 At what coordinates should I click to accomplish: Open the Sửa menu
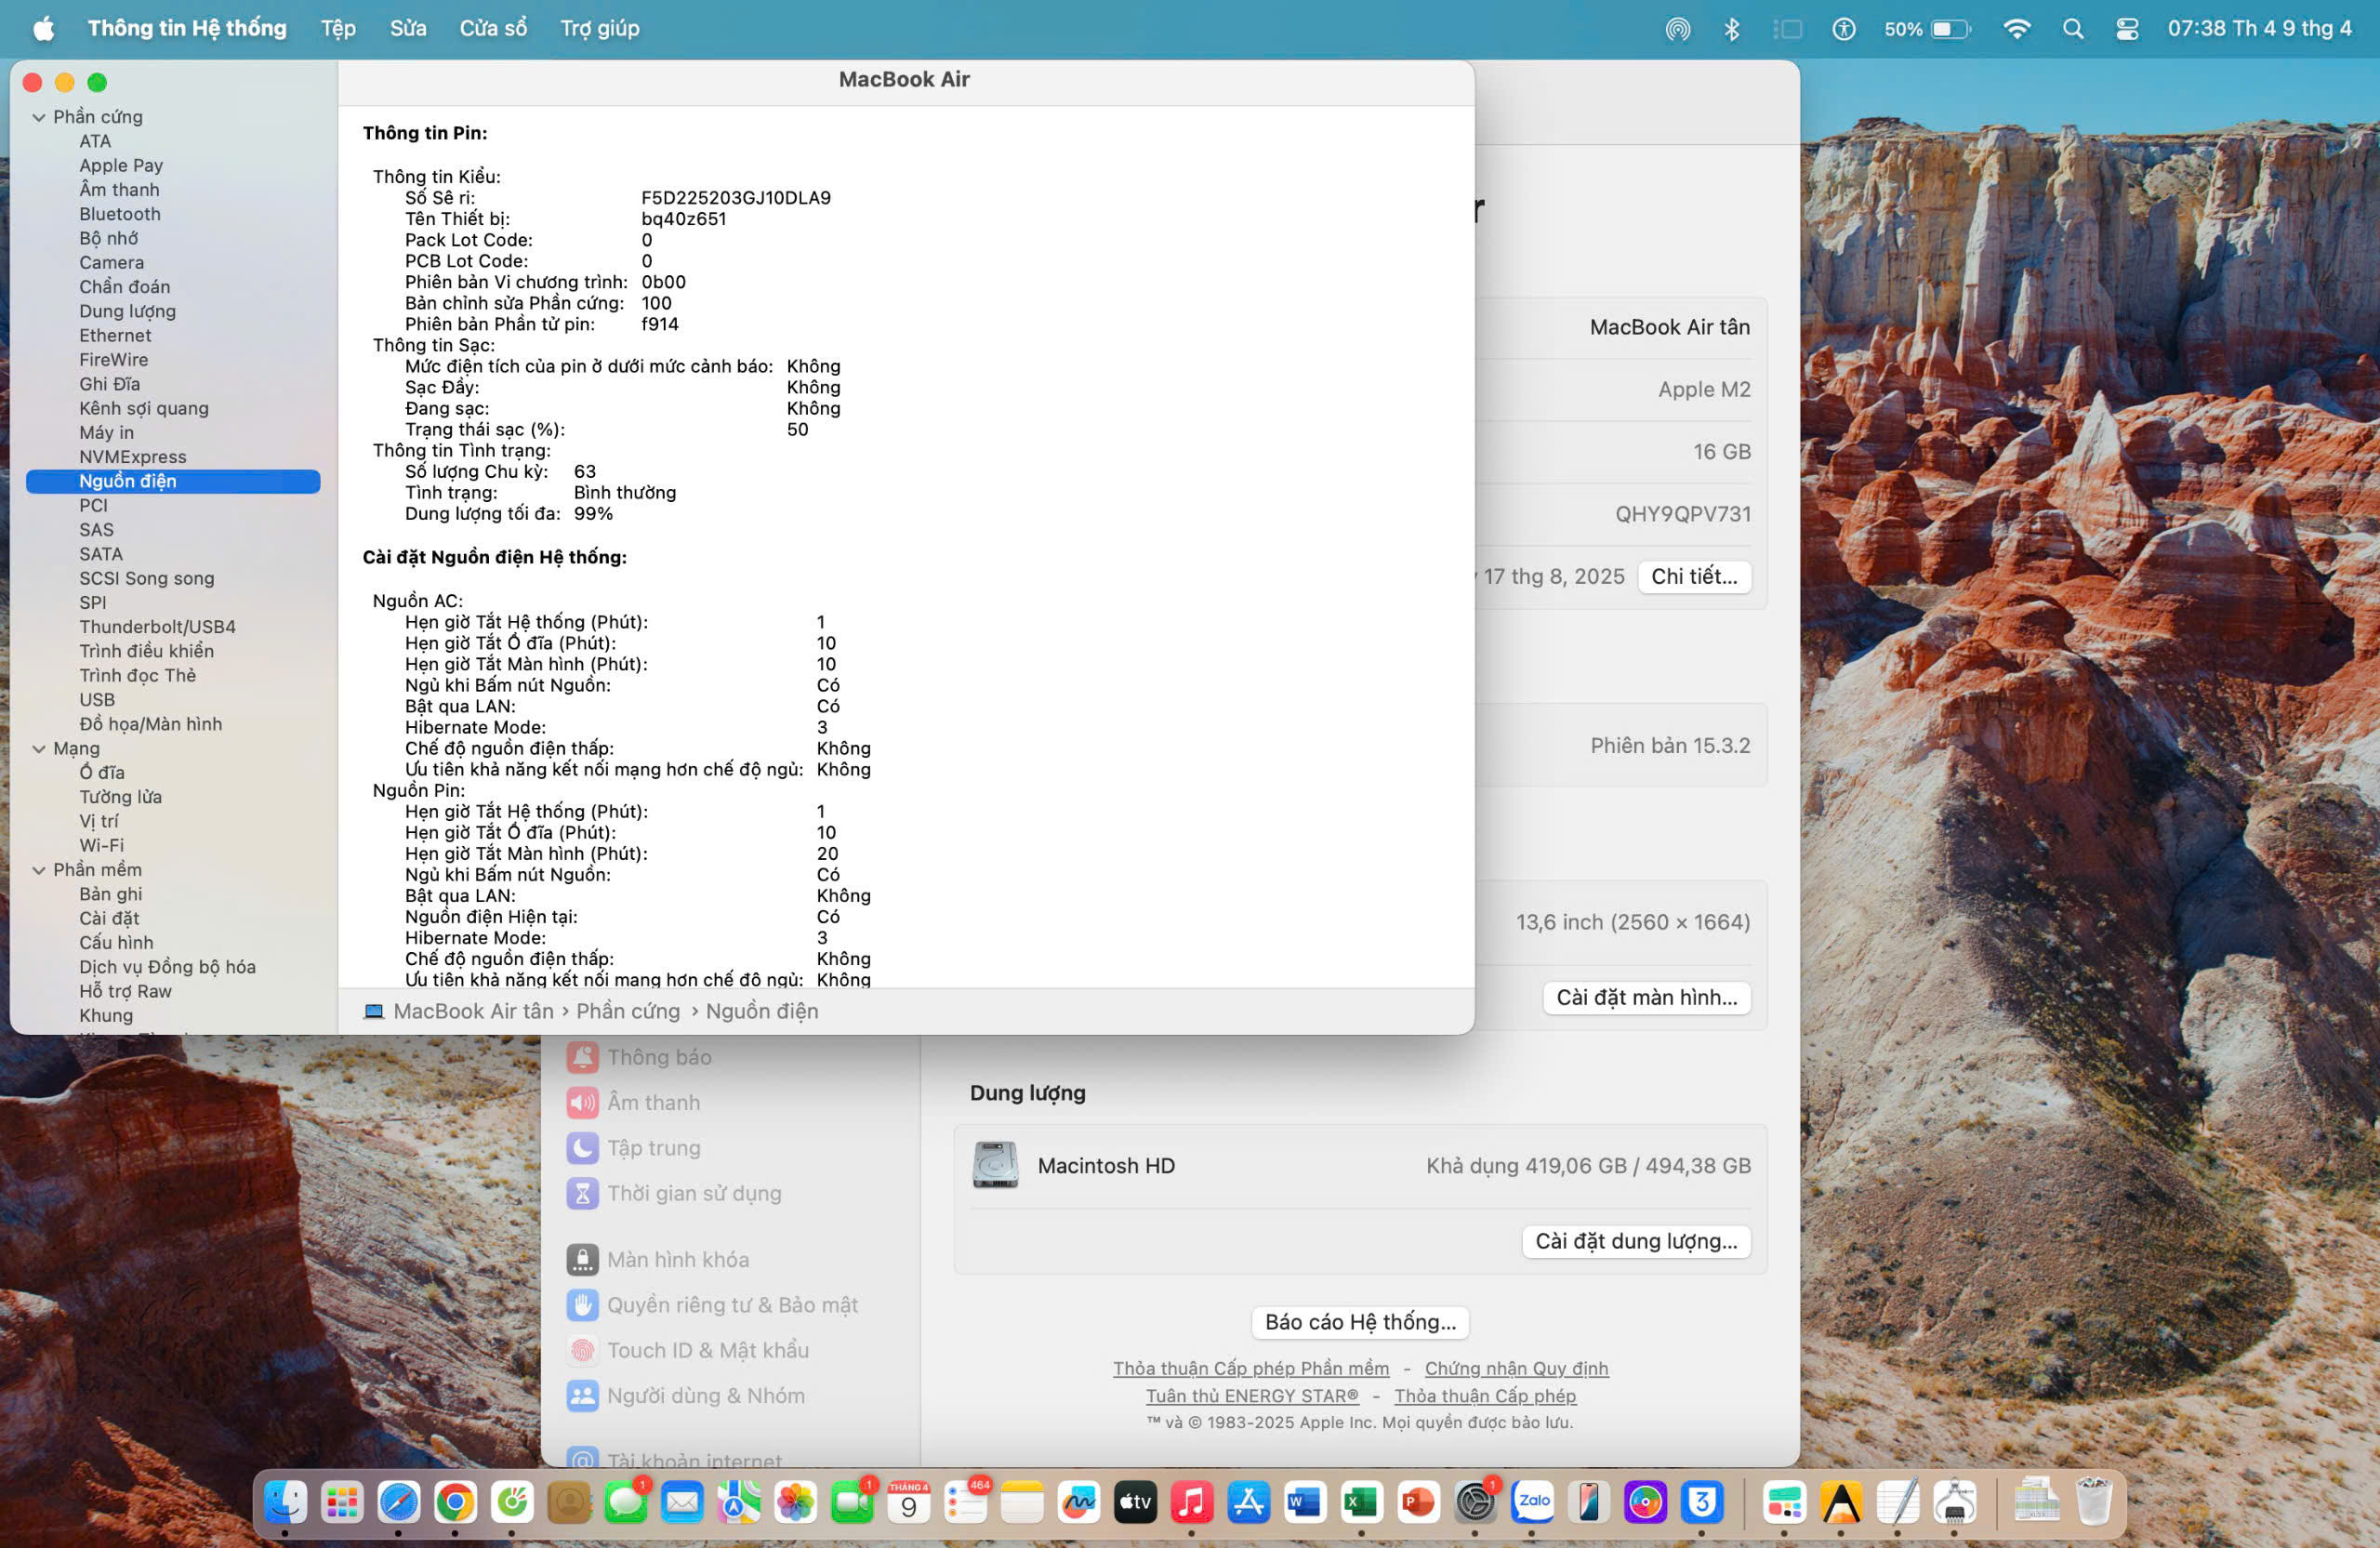pos(408,29)
